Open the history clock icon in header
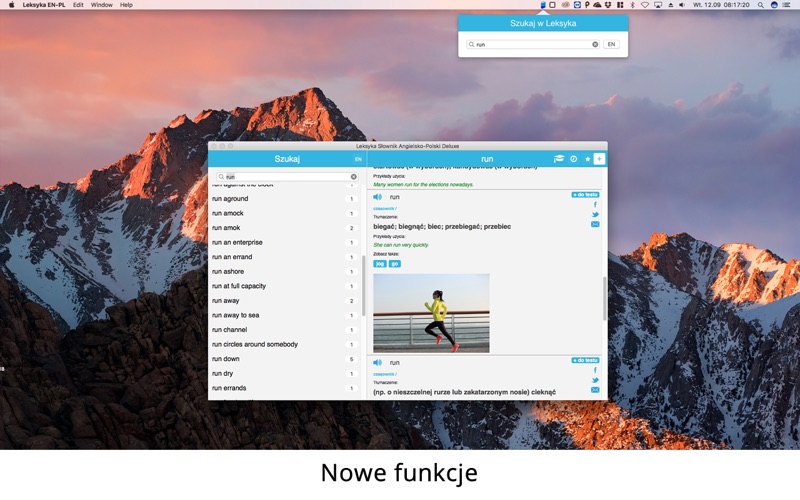The width and height of the screenshot is (800, 500). click(573, 159)
